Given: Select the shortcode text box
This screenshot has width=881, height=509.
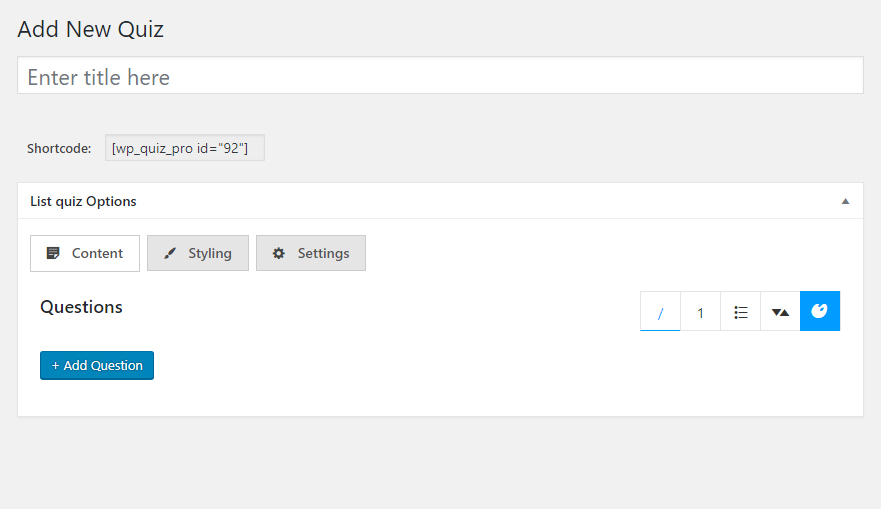Looking at the screenshot, I should pyautogui.click(x=185, y=148).
